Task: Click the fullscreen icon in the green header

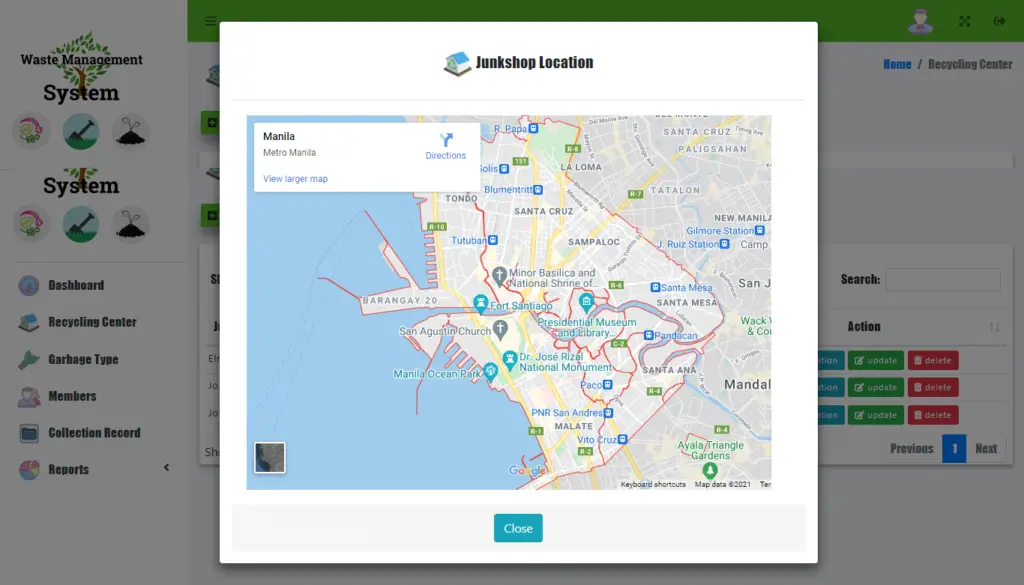Action: pyautogui.click(x=963, y=20)
